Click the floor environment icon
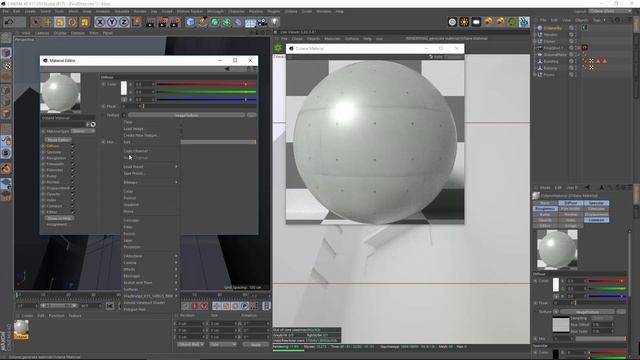Image resolution: width=640 pixels, height=360 pixels. click(x=250, y=22)
